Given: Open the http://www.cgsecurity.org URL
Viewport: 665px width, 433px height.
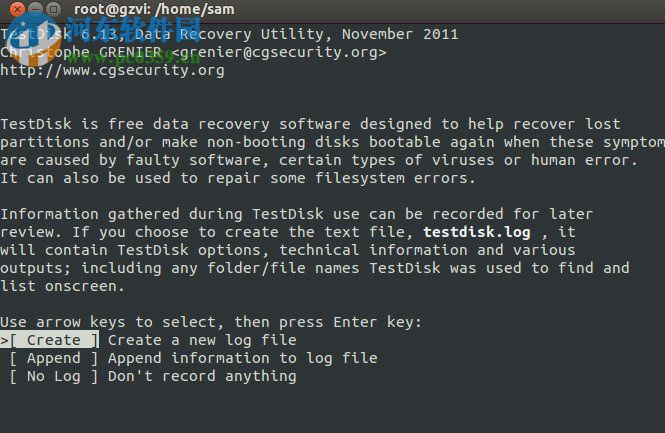Looking at the screenshot, I should [112, 70].
